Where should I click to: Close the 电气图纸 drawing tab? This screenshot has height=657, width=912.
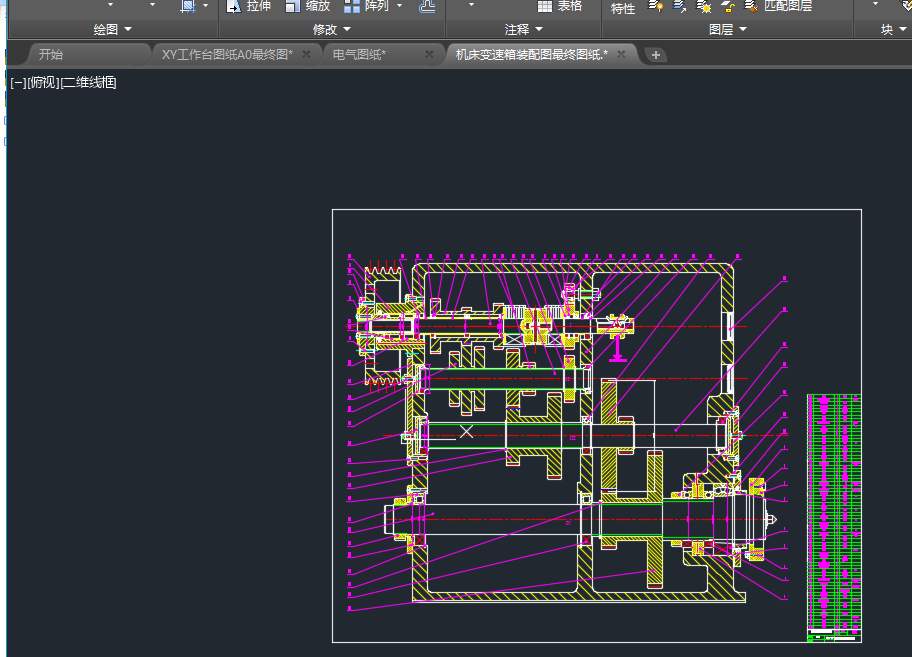429,54
